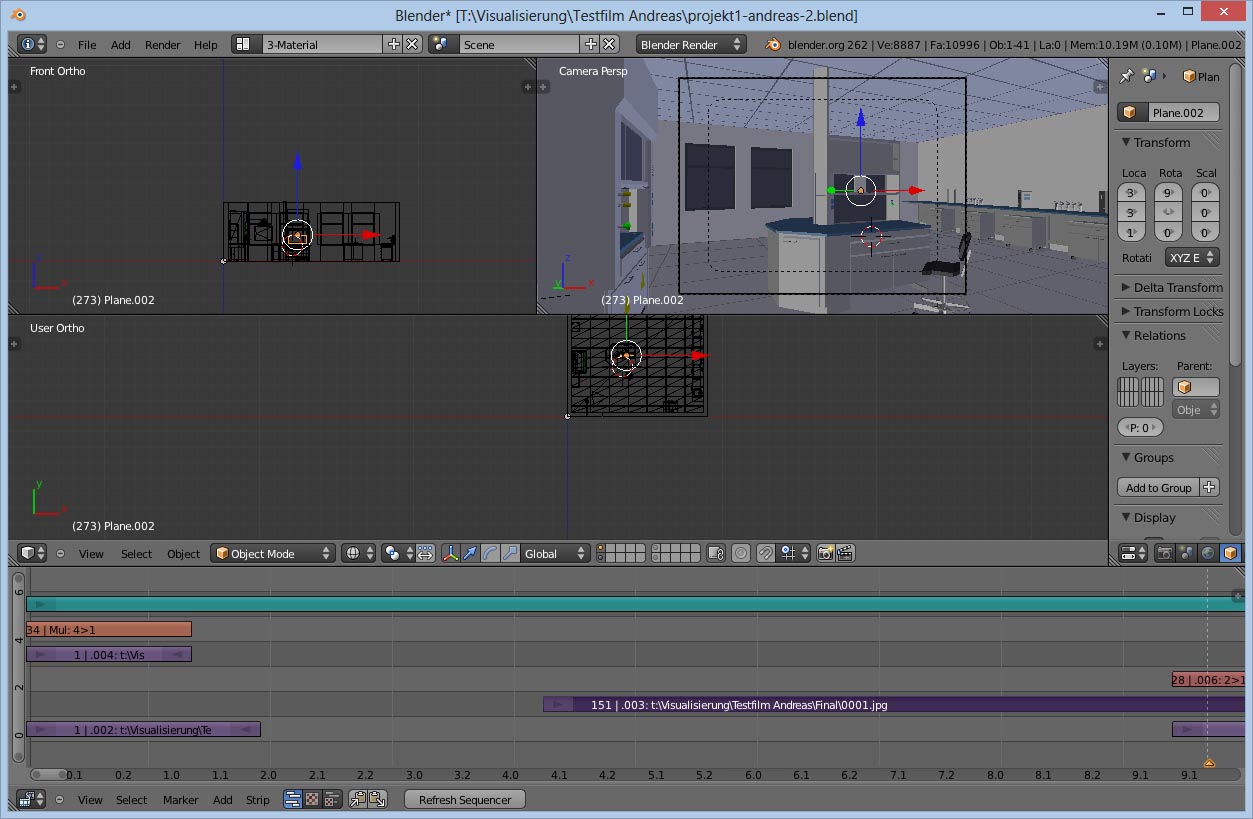Open the Object Mode dropdown
This screenshot has width=1253, height=819.
(273, 553)
